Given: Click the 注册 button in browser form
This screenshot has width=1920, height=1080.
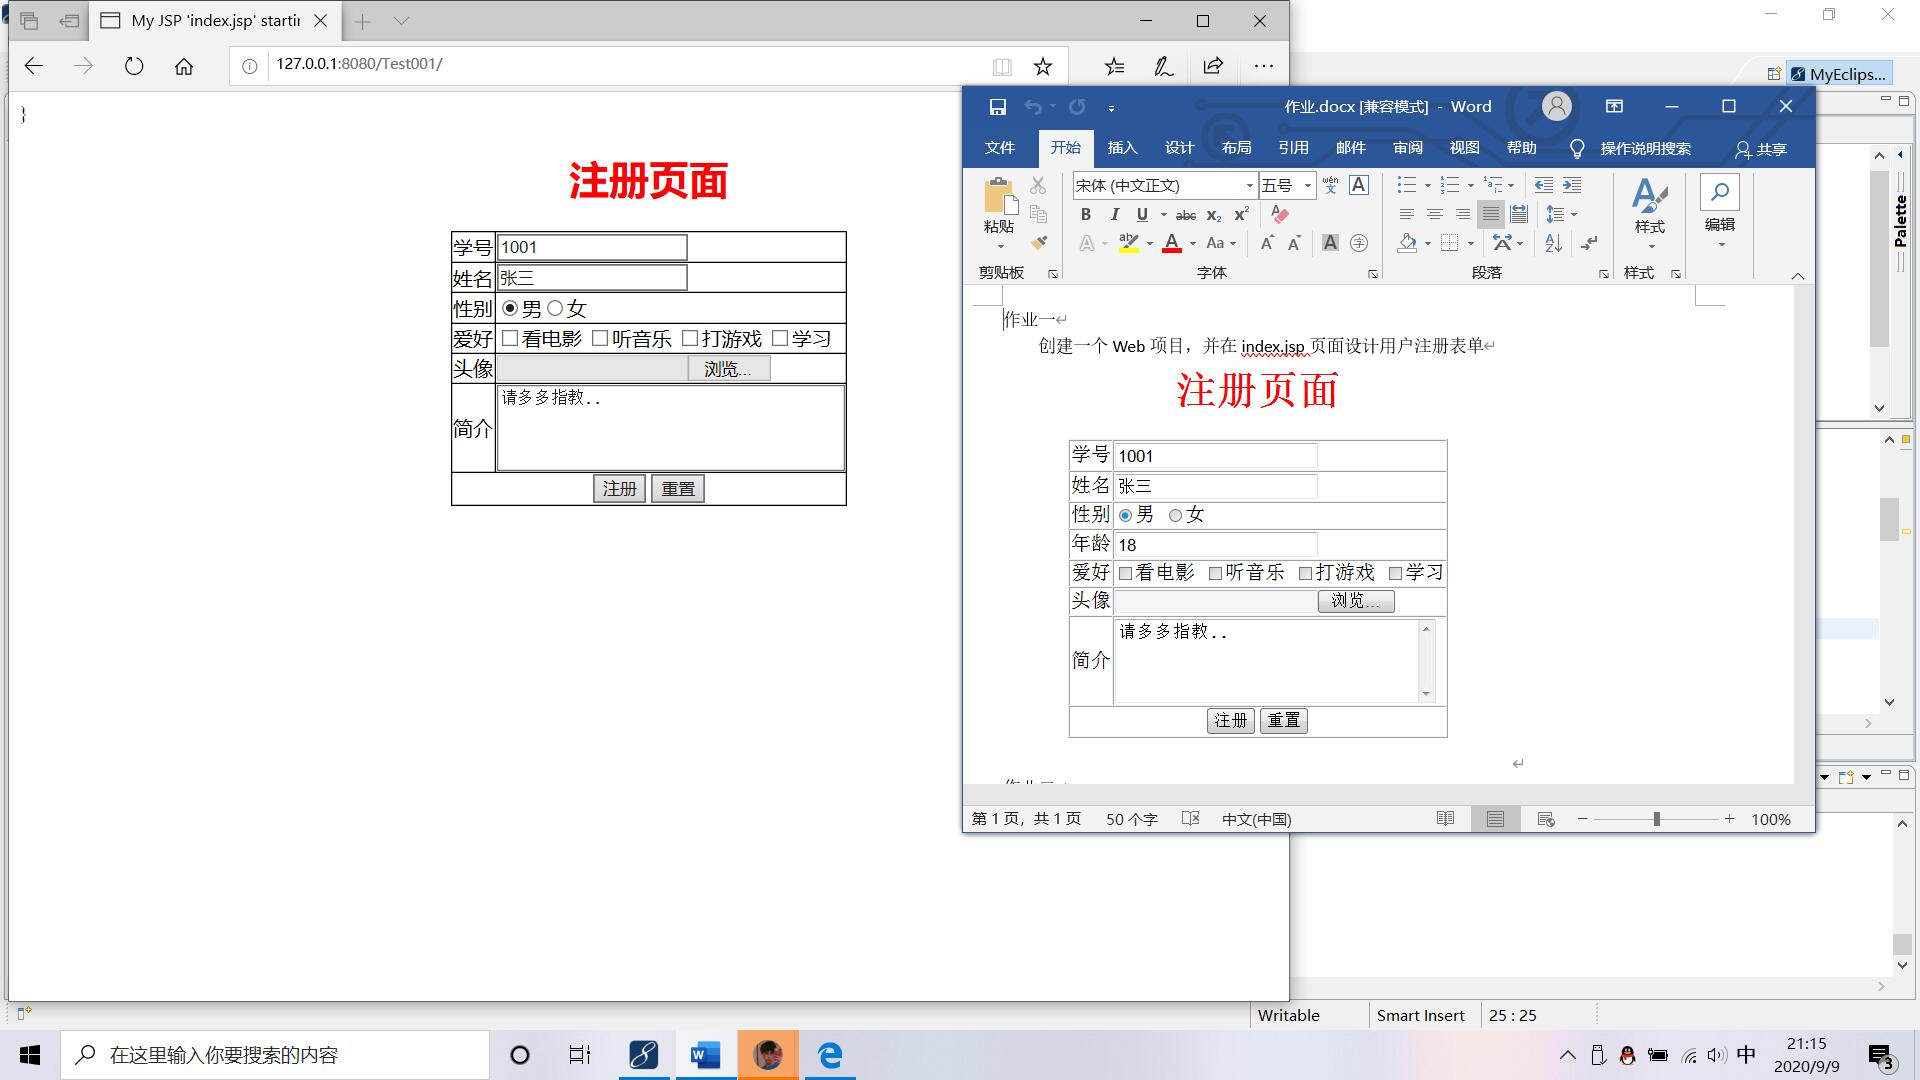Looking at the screenshot, I should pyautogui.click(x=619, y=489).
